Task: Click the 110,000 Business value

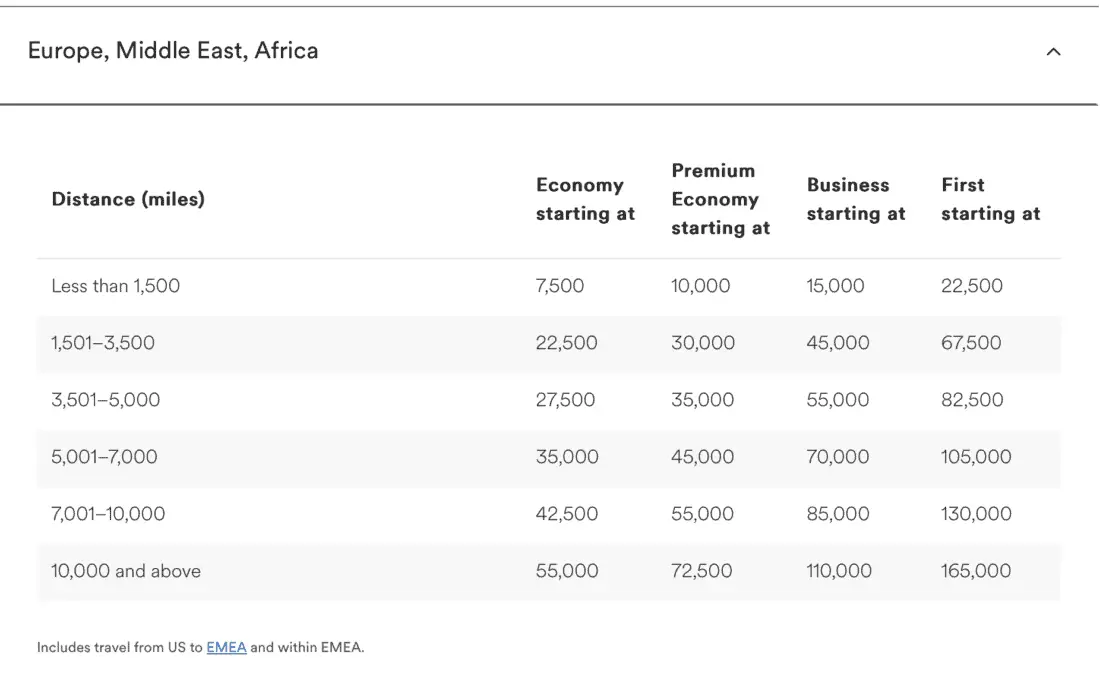Action: coord(839,571)
